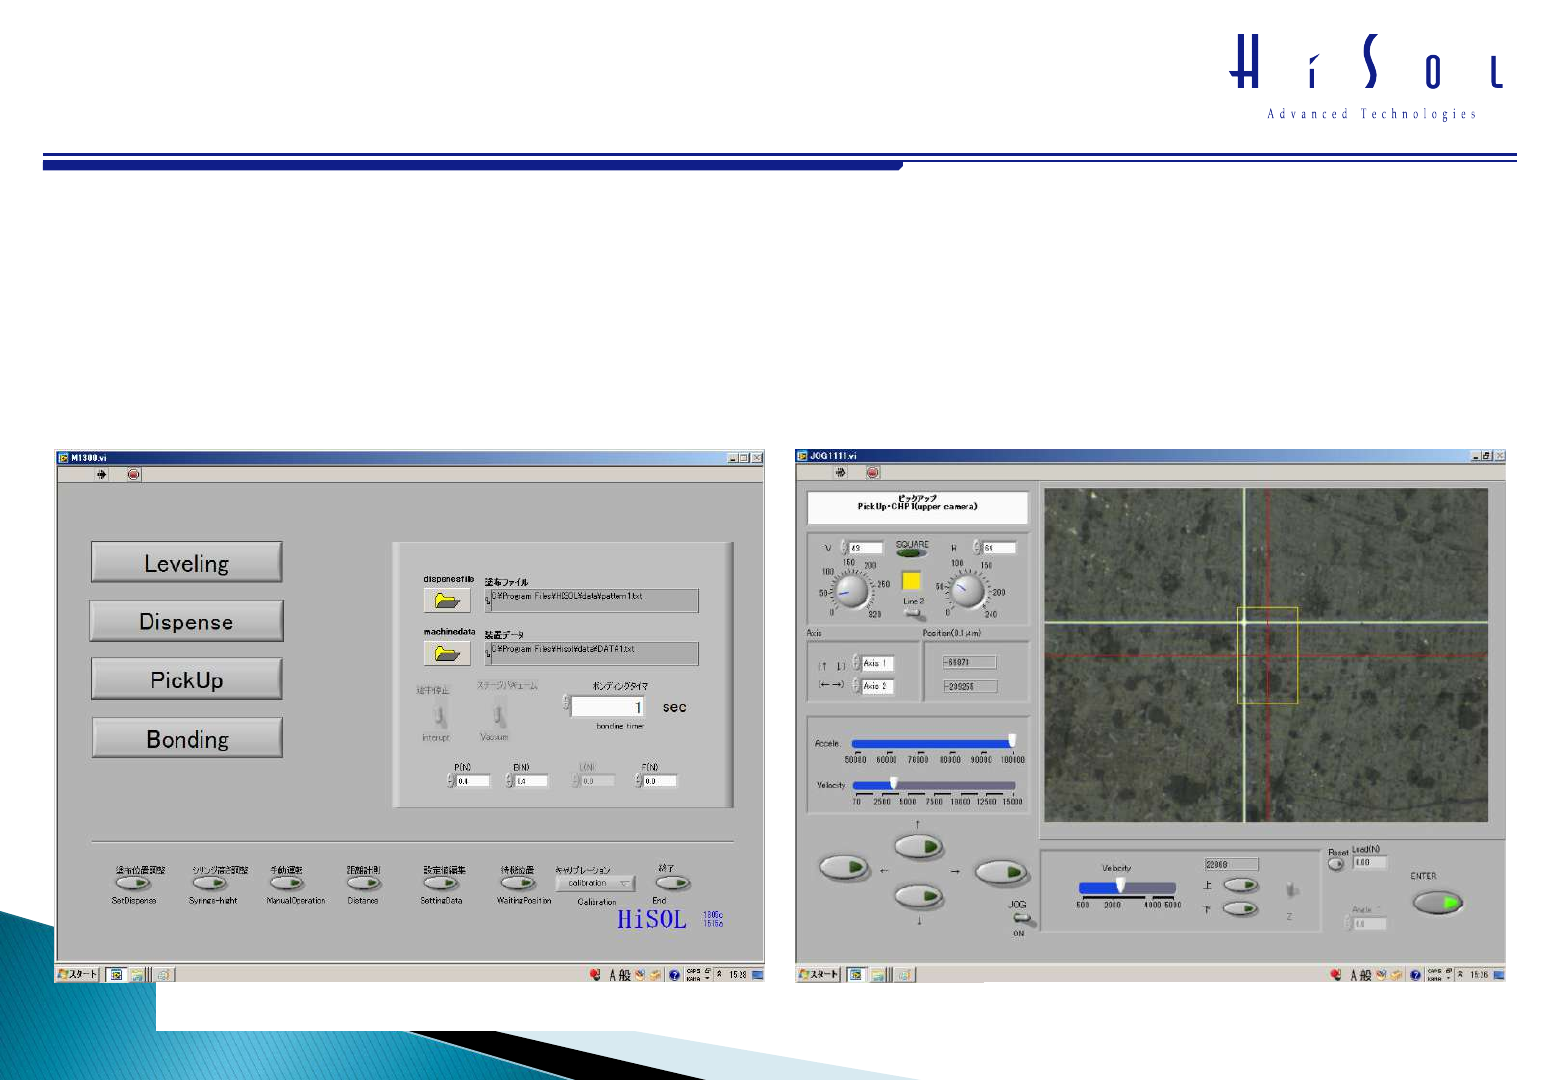Click the red Abort icon in JOG1111.vi
Image resolution: width=1560 pixels, height=1080 pixels.
pyautogui.click(x=873, y=472)
